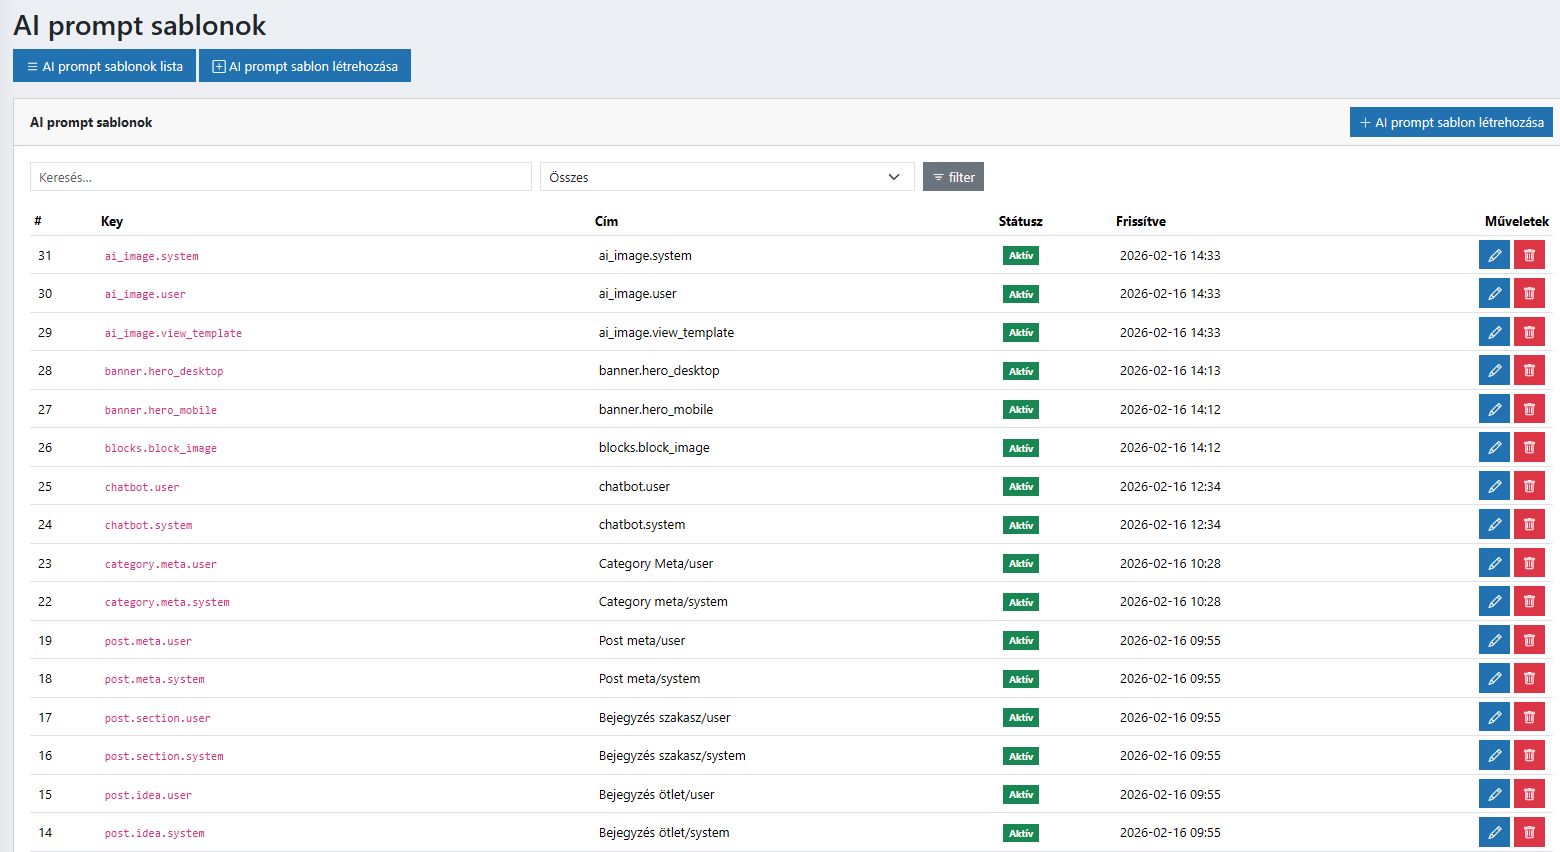
Task: Click the Aktív badge for ai_image.view_template
Action: [x=1020, y=333]
